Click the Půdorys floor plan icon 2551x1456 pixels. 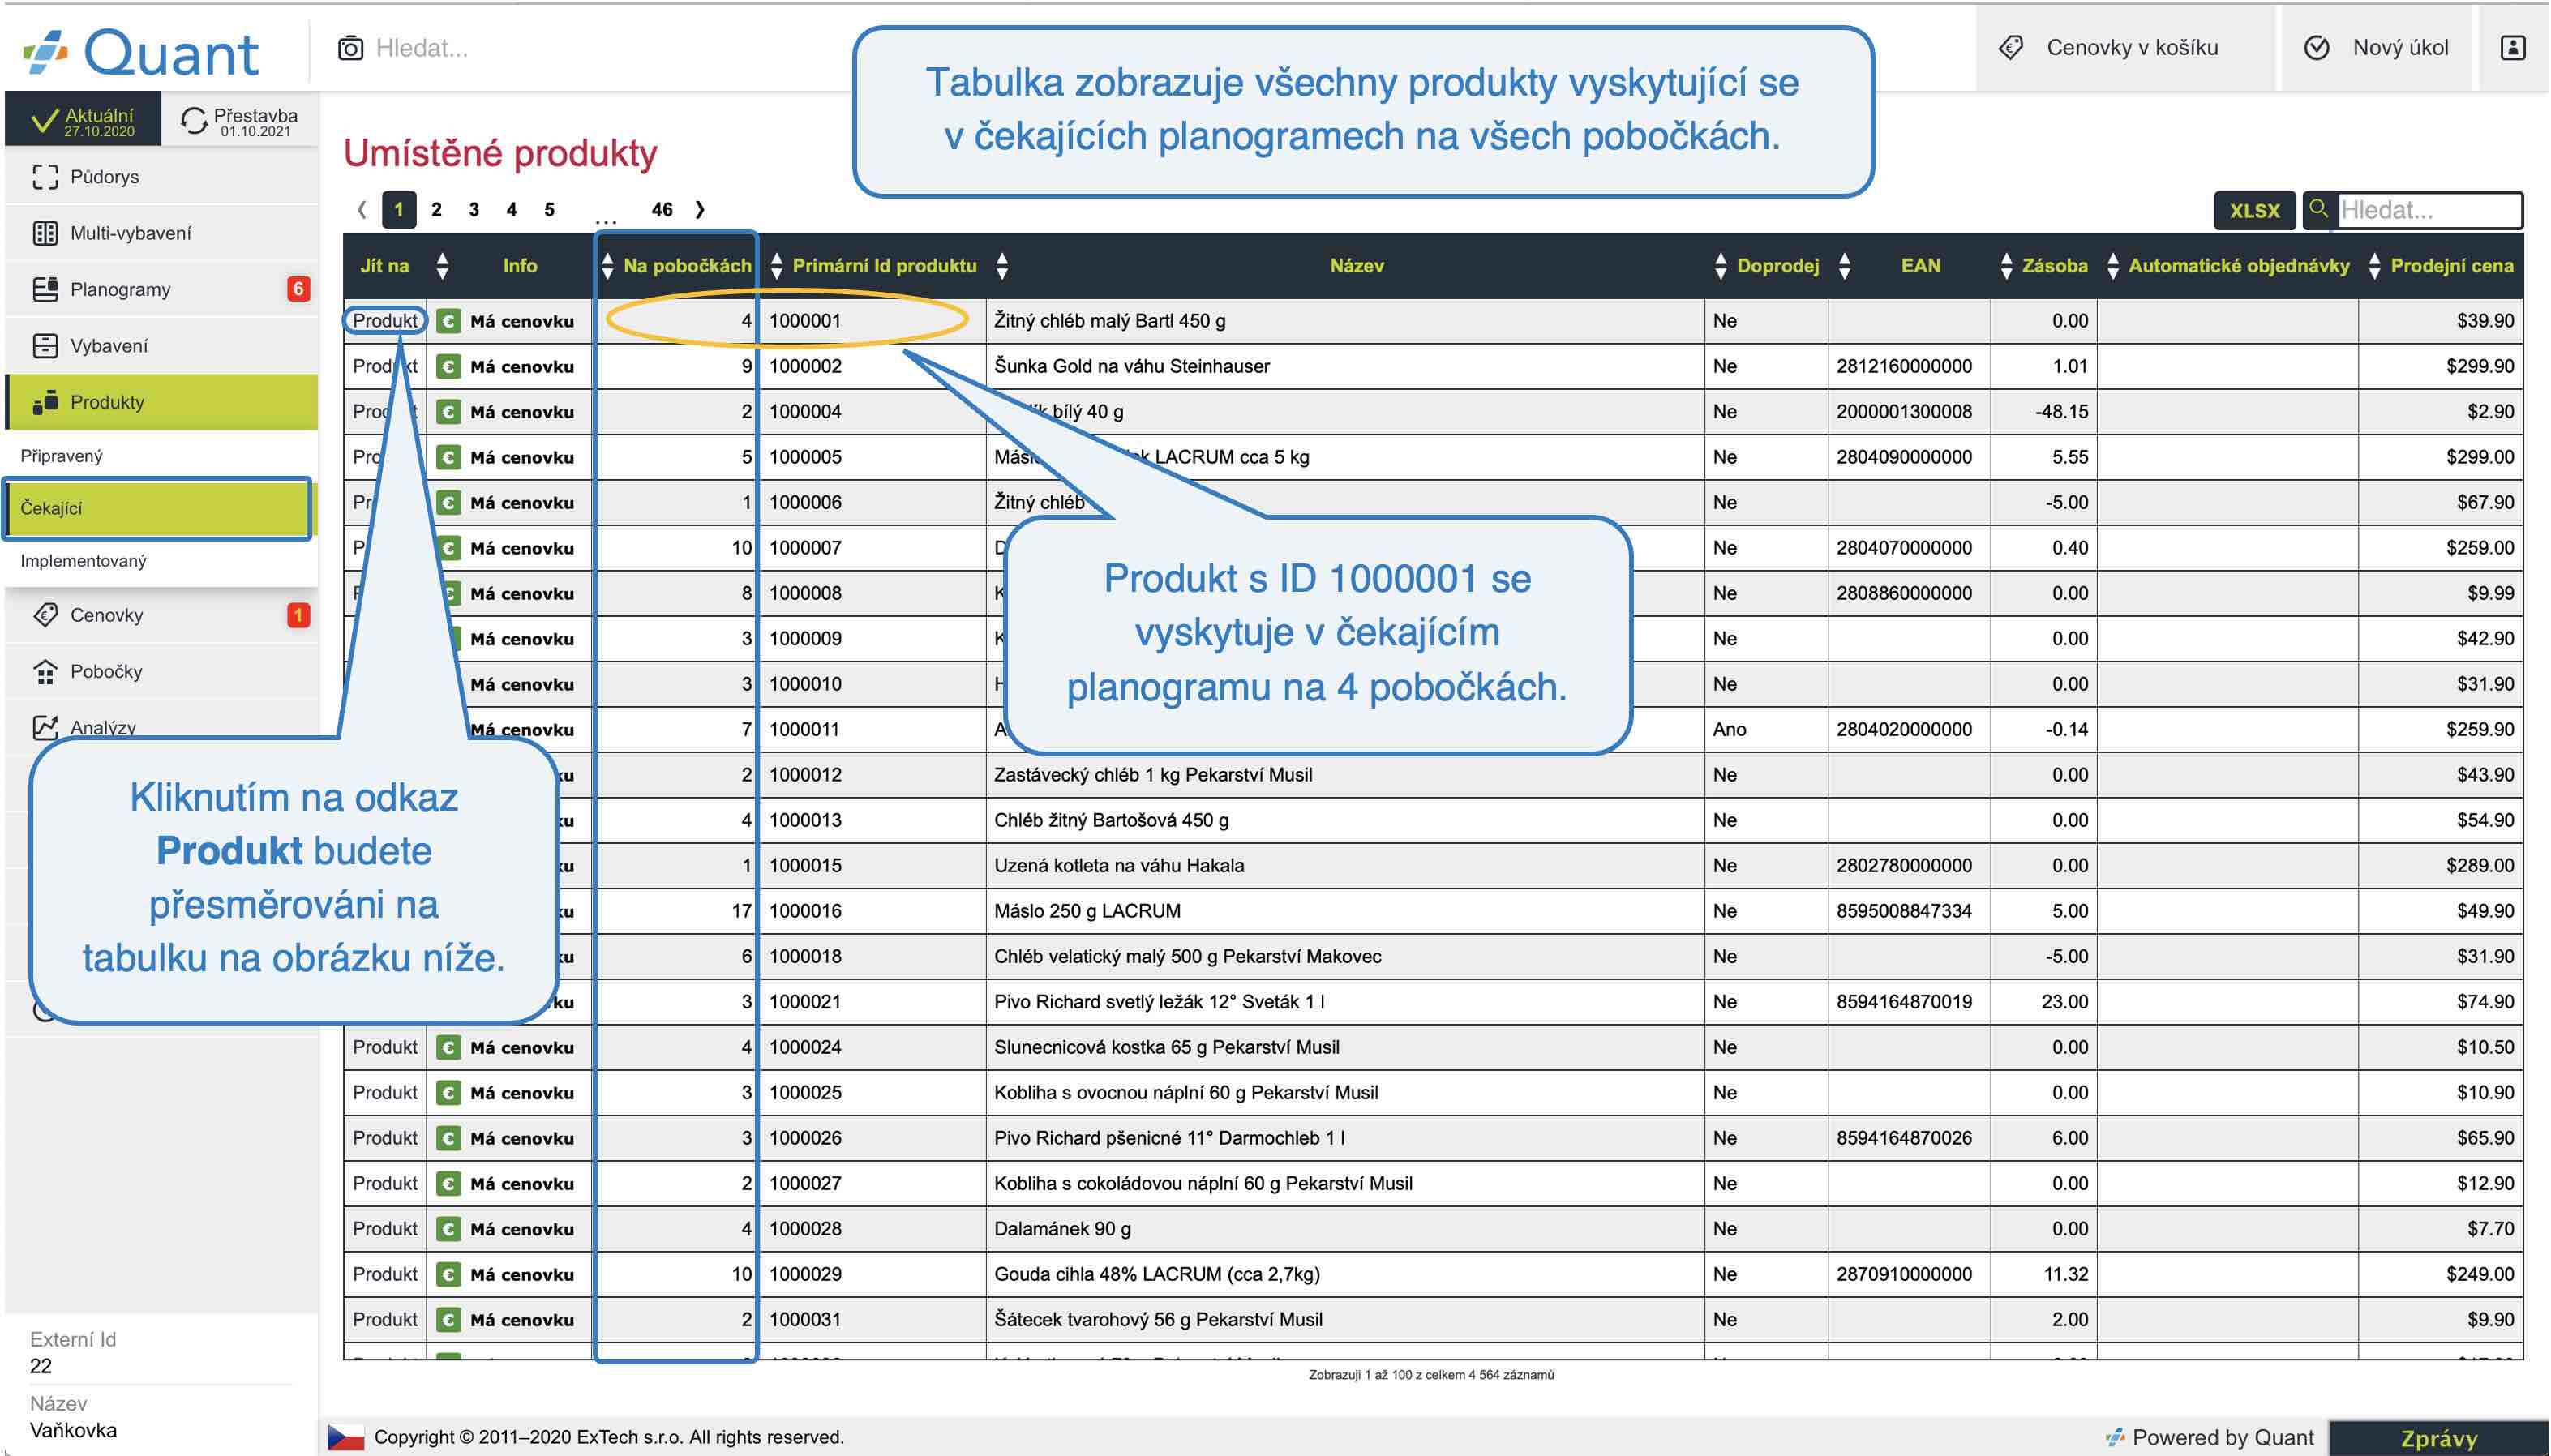click(x=45, y=177)
